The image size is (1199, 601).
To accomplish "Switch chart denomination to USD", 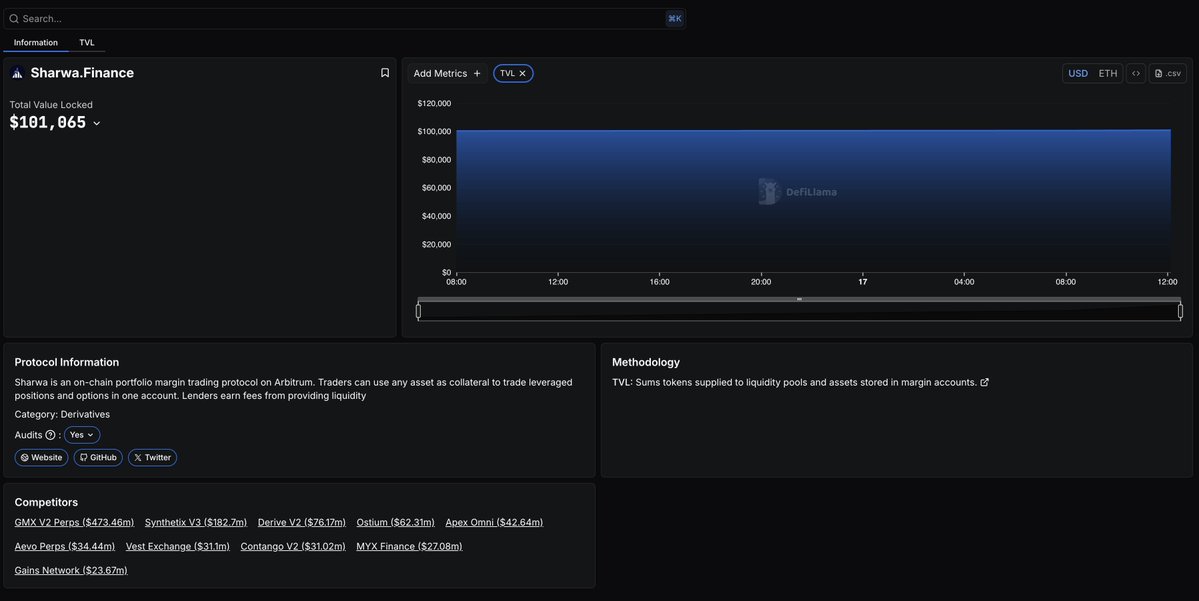I will 1077,73.
